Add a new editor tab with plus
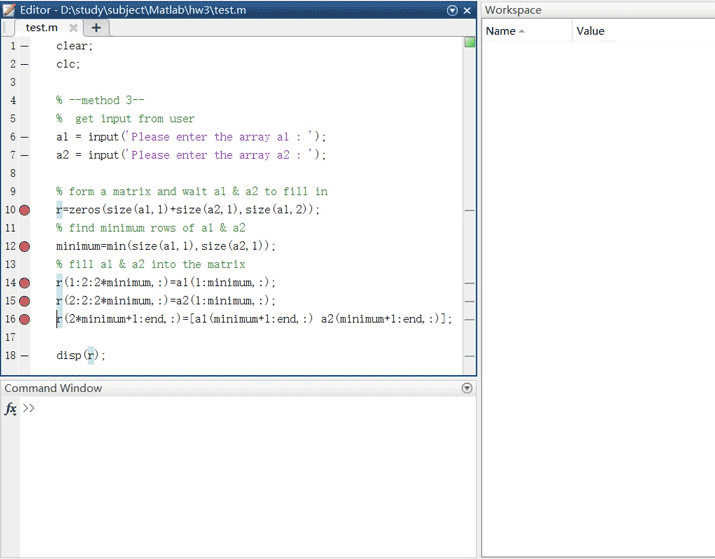The image size is (715, 559). (96, 28)
